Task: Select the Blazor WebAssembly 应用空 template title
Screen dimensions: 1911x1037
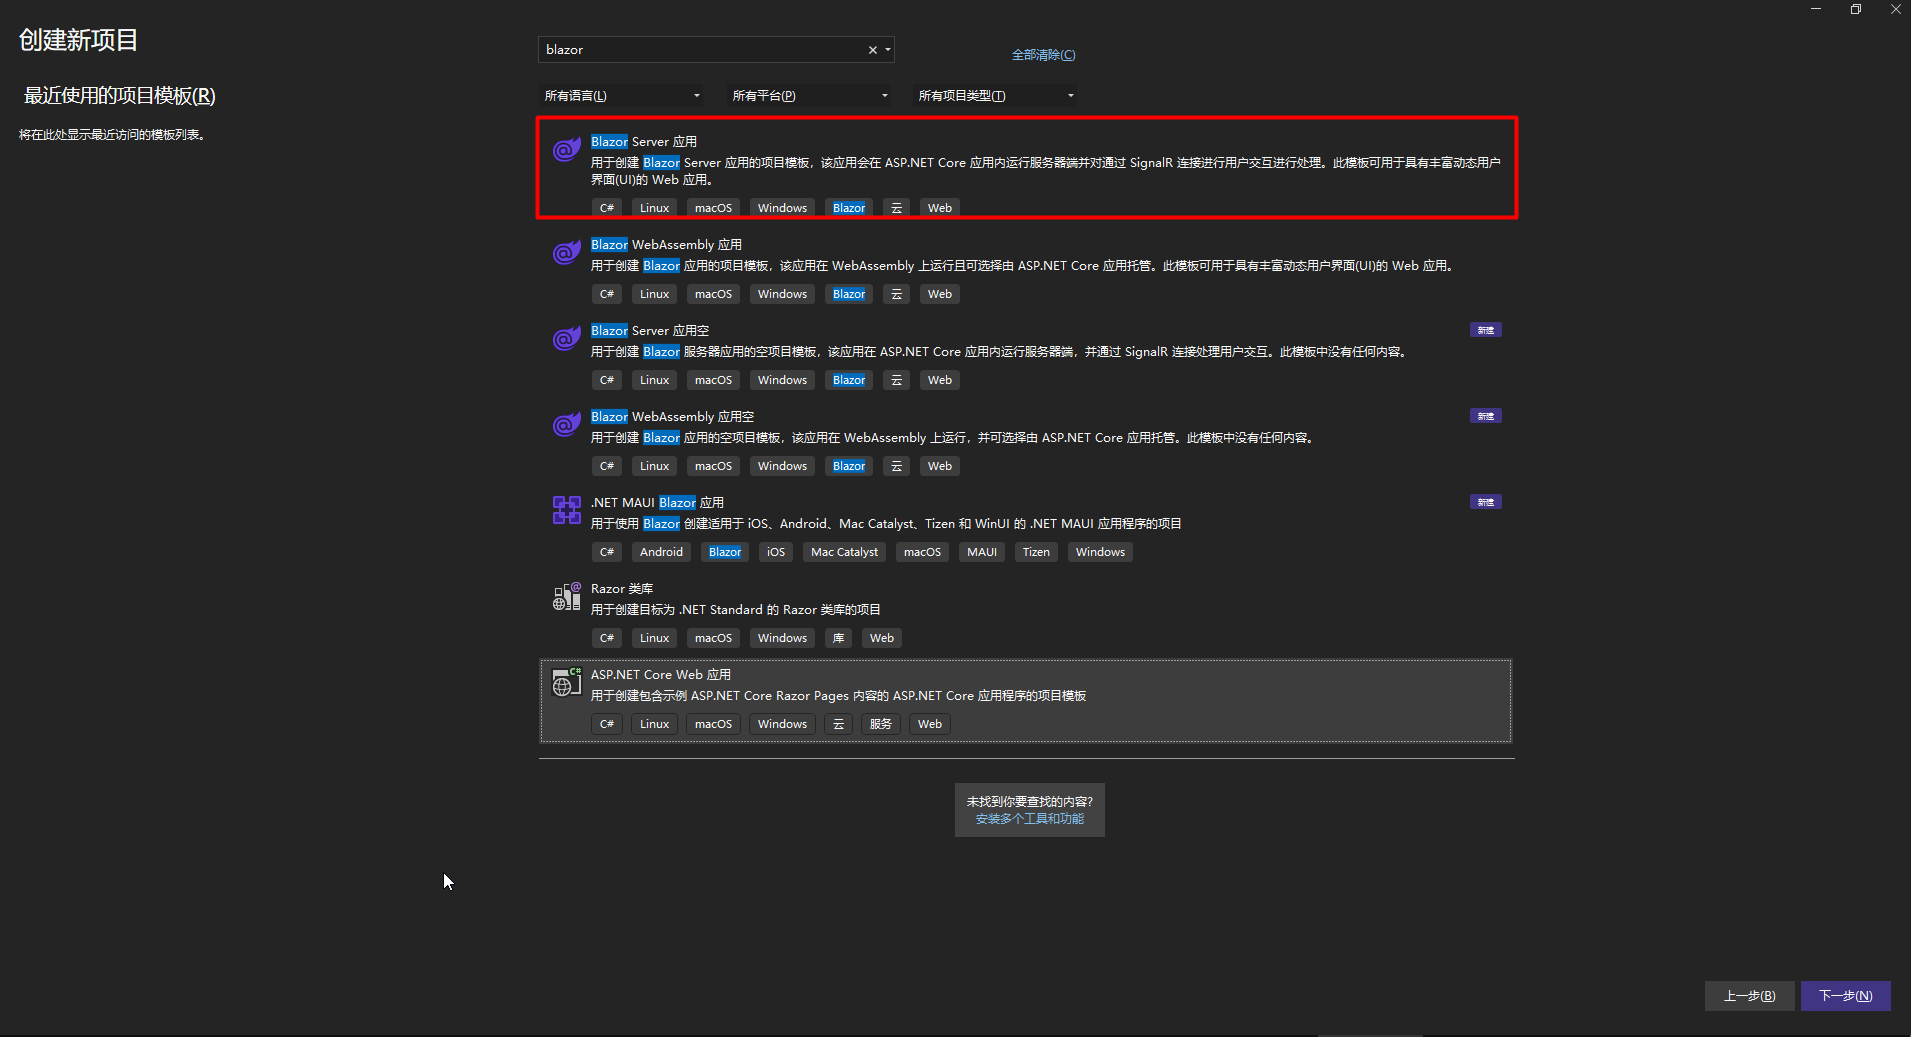Action: [x=672, y=417]
